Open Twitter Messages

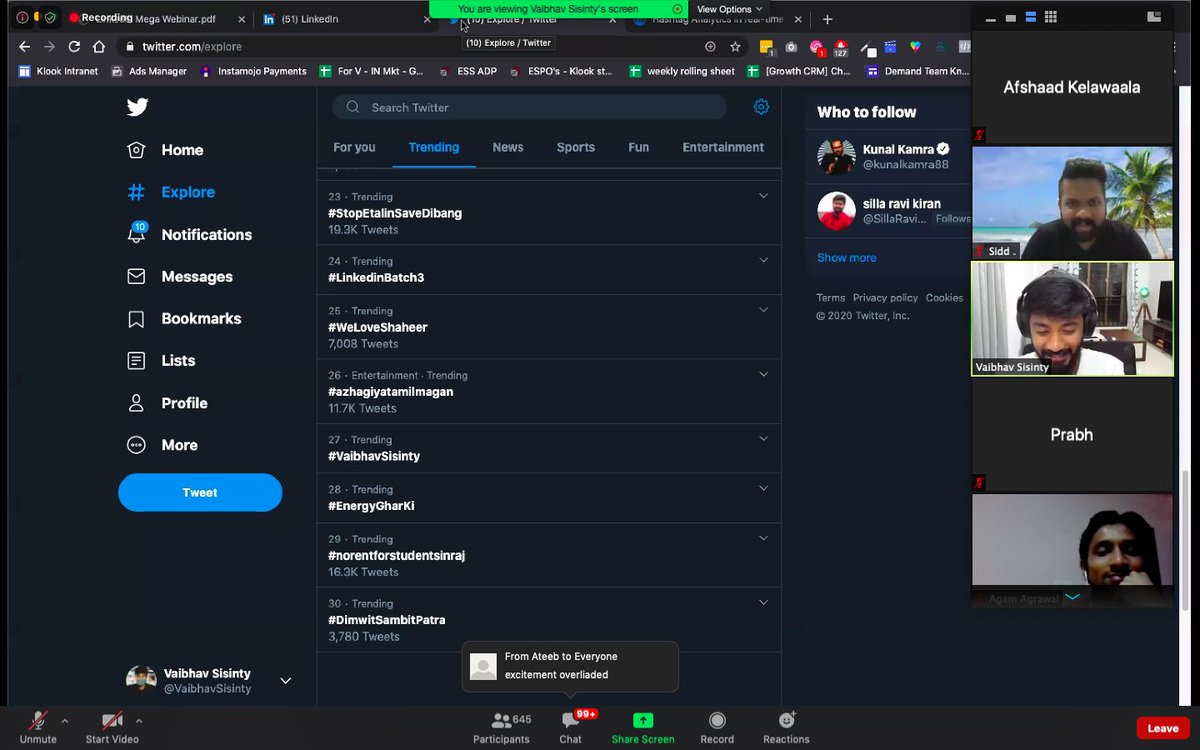(x=179, y=276)
